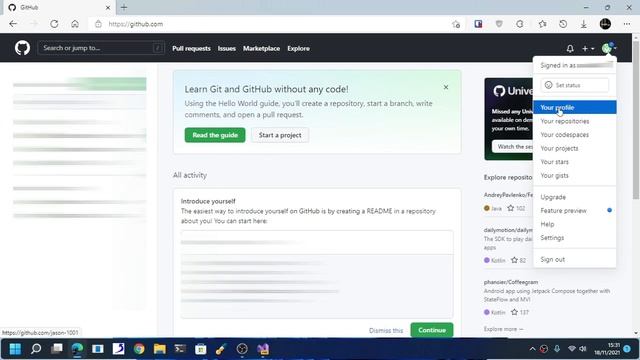The image size is (640, 360).
Task: Select Your projects menu item
Action: click(574, 148)
